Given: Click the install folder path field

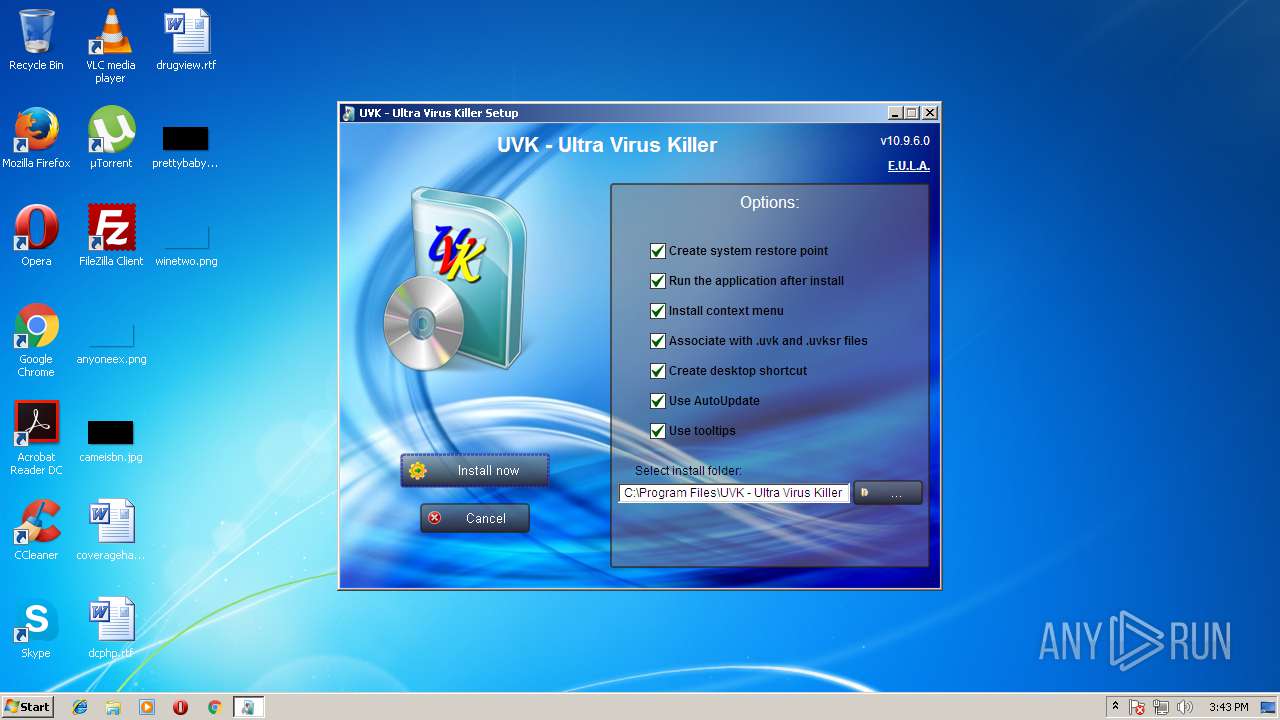Looking at the screenshot, I should coord(734,493).
